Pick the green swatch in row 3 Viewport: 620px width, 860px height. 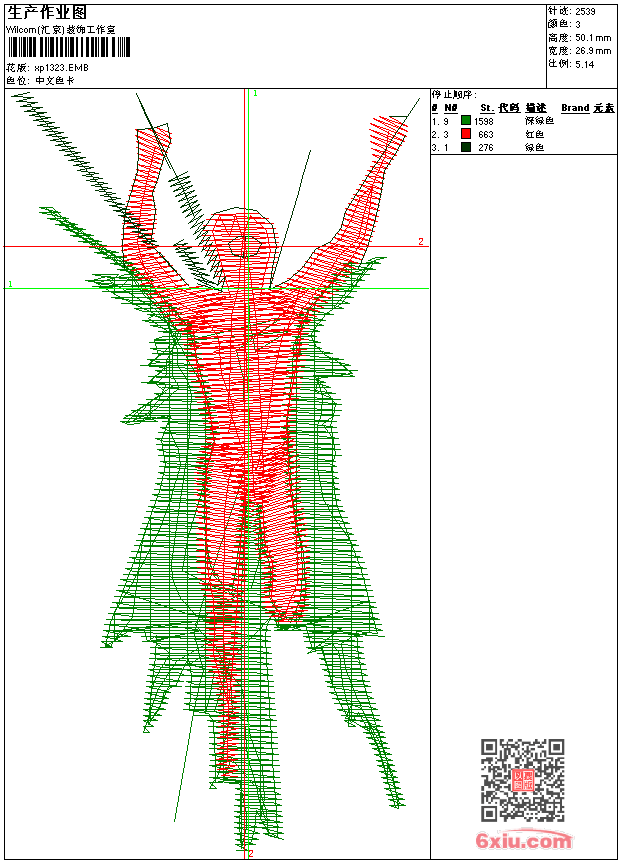coord(466,147)
